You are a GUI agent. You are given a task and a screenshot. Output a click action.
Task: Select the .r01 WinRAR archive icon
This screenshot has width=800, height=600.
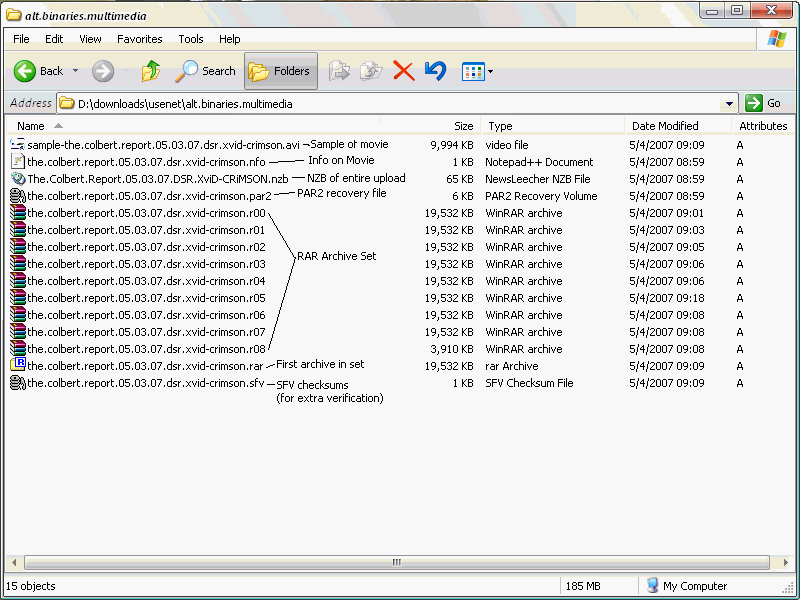(18, 230)
